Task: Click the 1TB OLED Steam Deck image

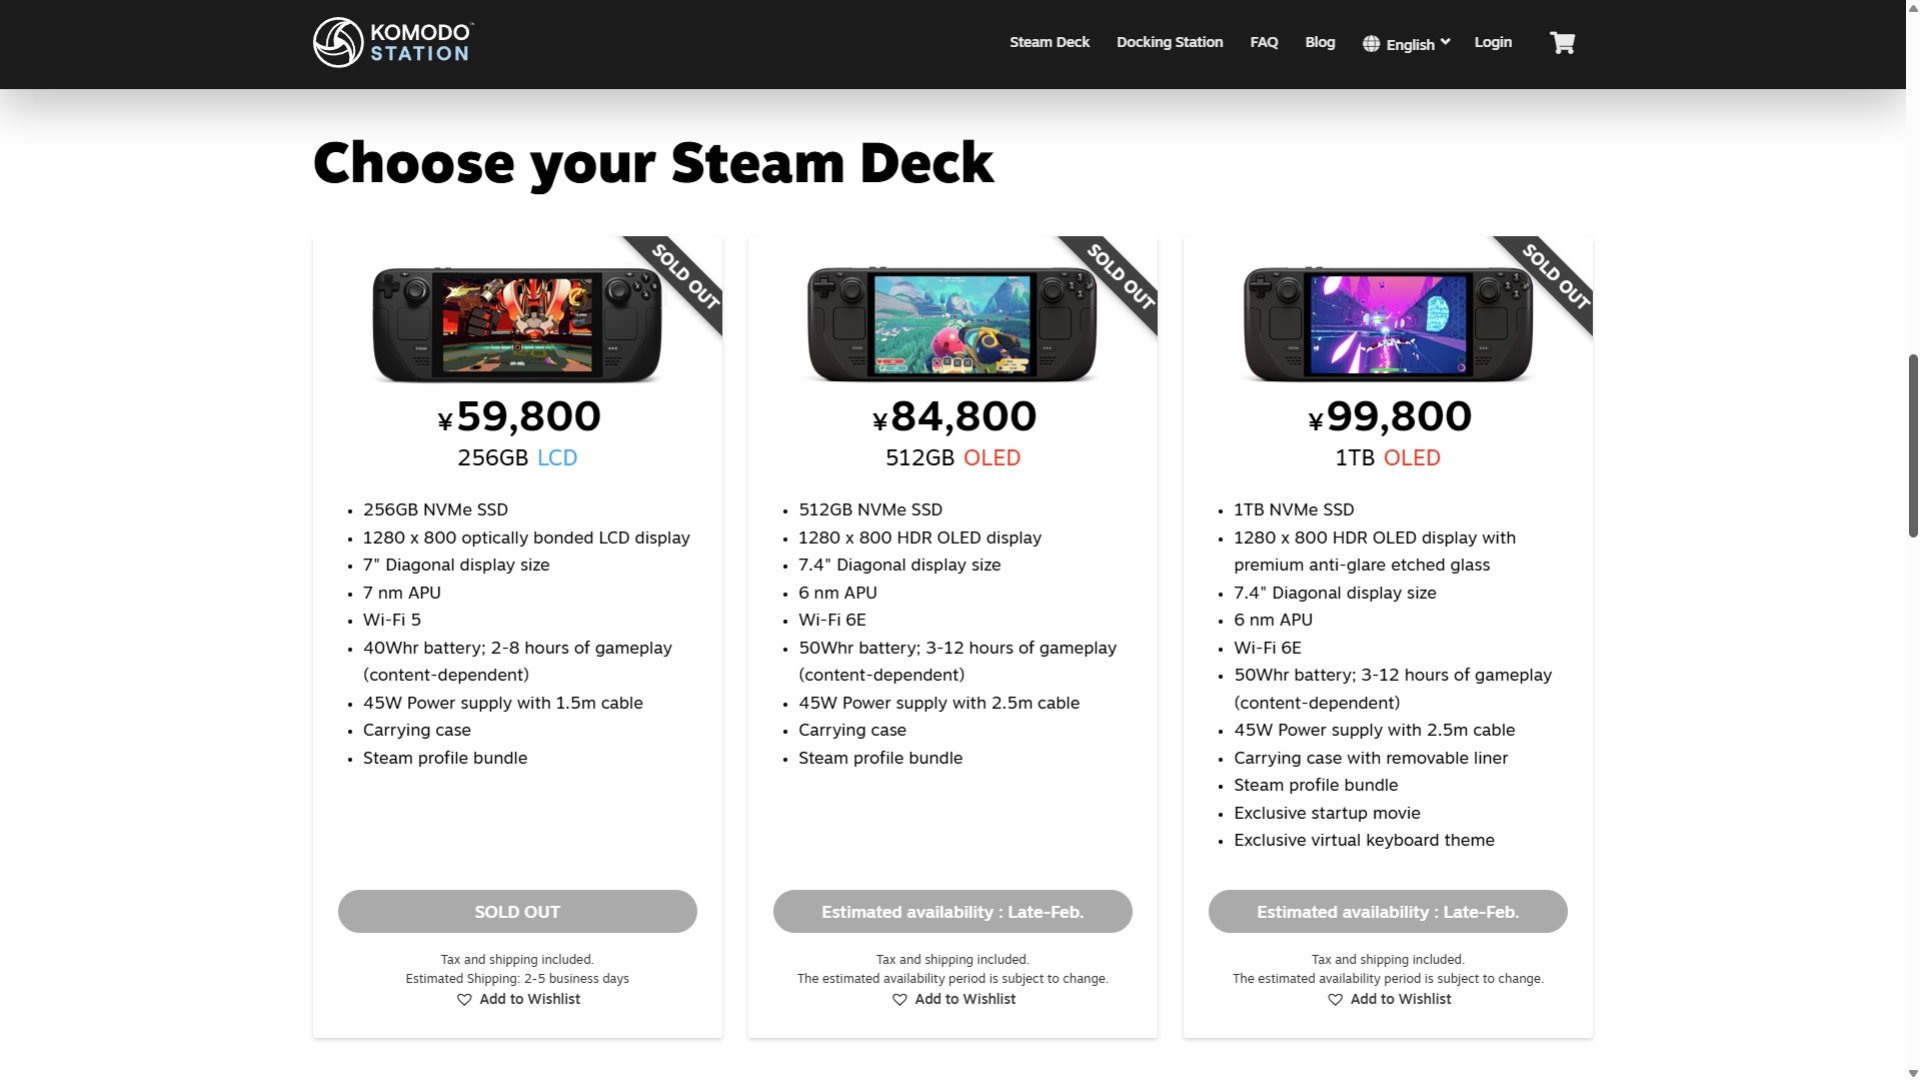Action: coord(1388,322)
